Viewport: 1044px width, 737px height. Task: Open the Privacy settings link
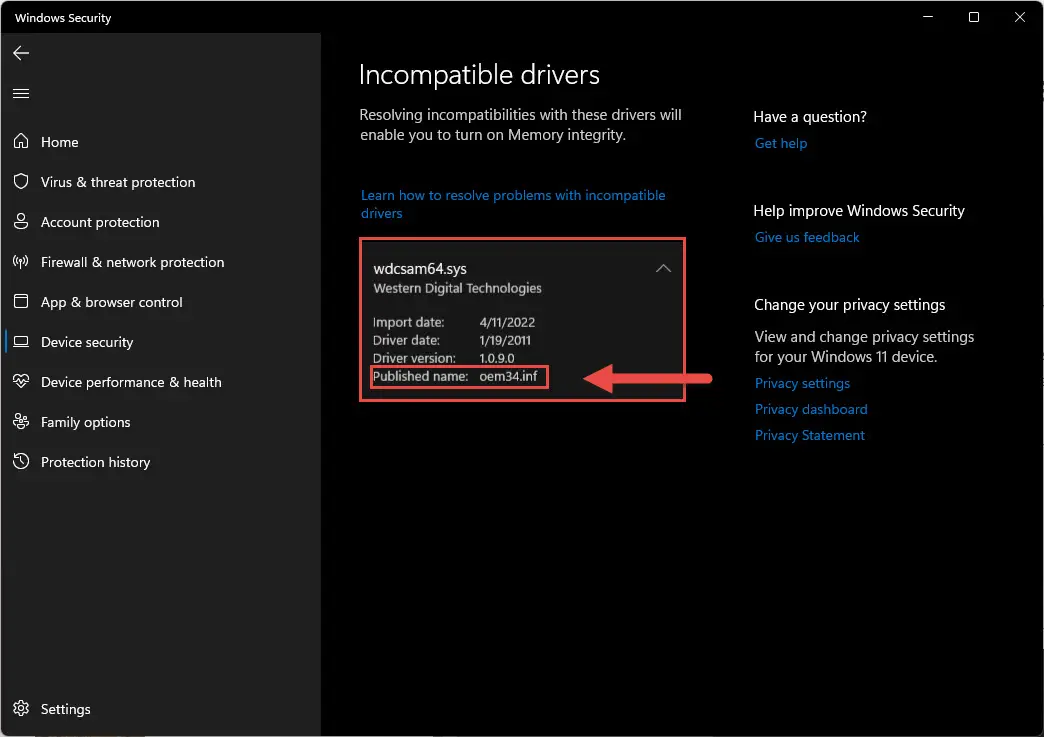(802, 383)
